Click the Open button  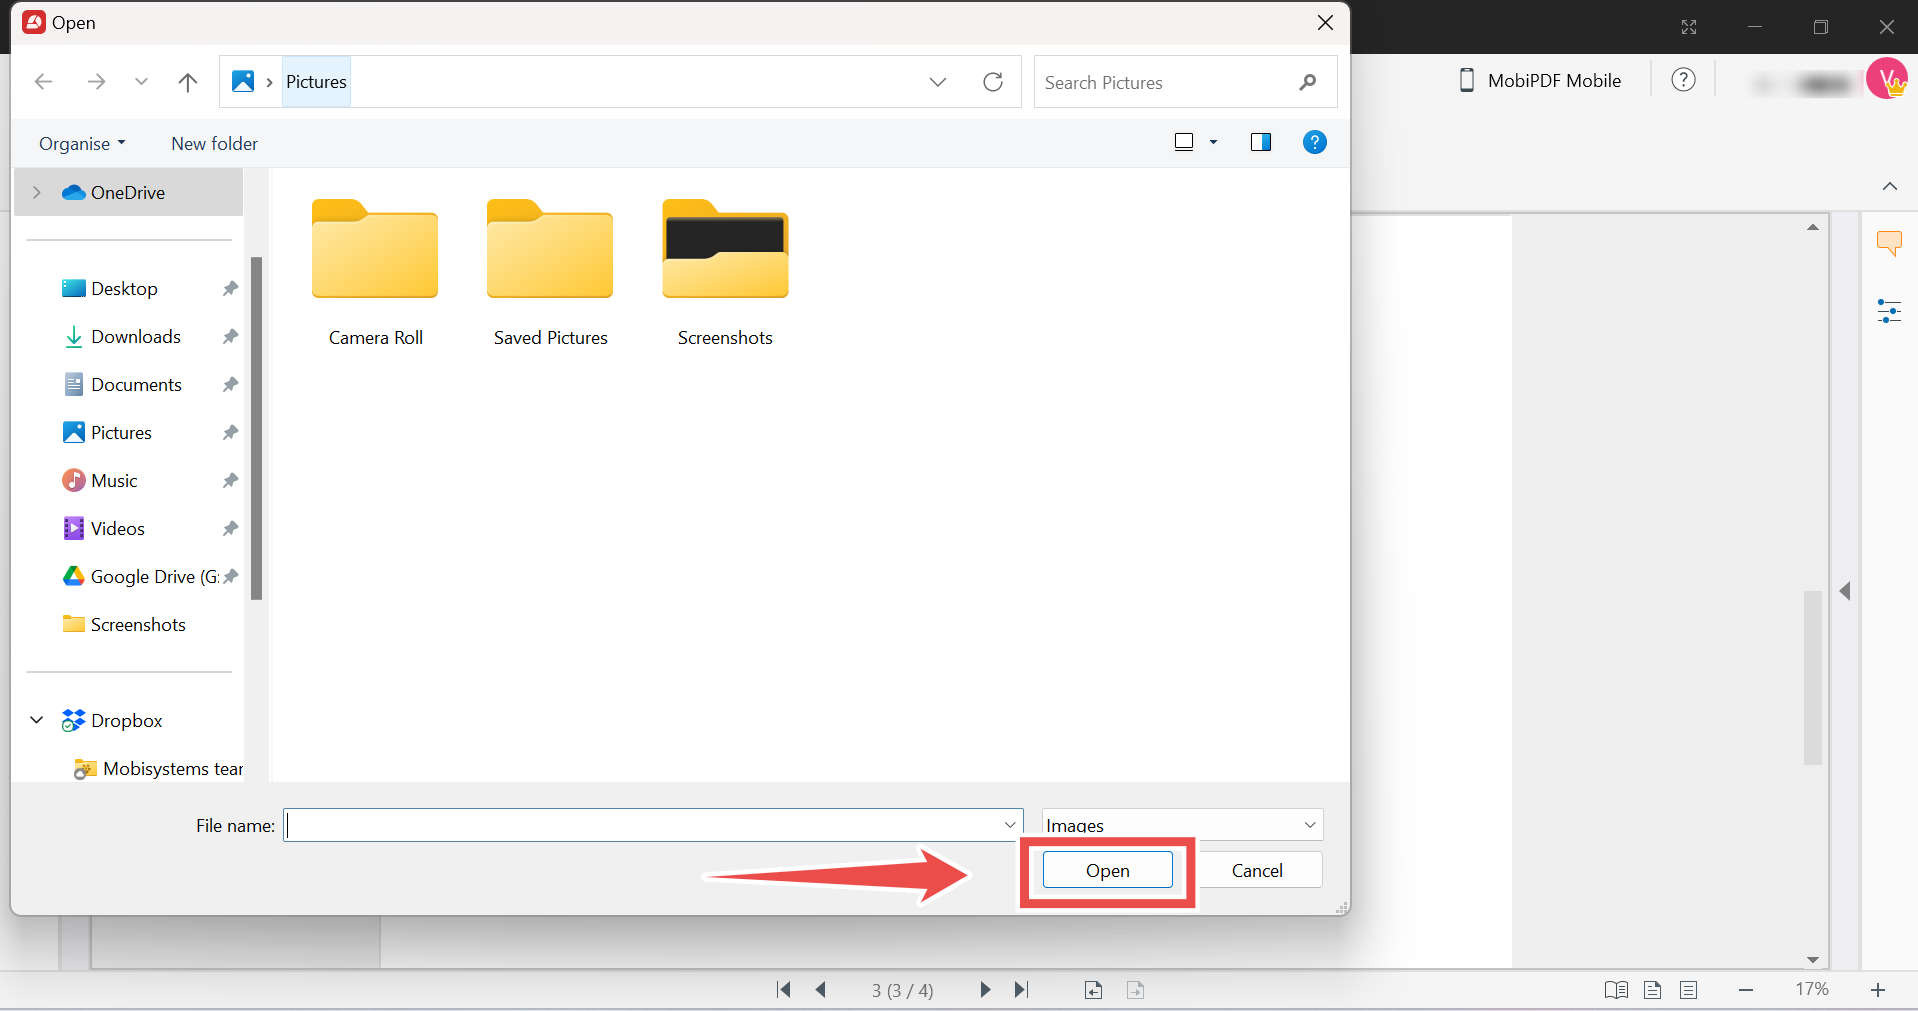tap(1107, 870)
